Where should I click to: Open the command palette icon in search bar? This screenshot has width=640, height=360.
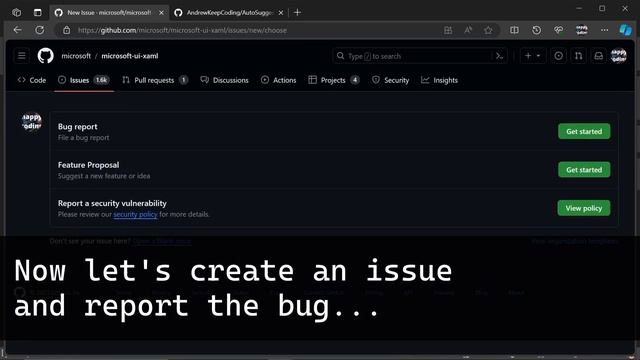pos(499,56)
